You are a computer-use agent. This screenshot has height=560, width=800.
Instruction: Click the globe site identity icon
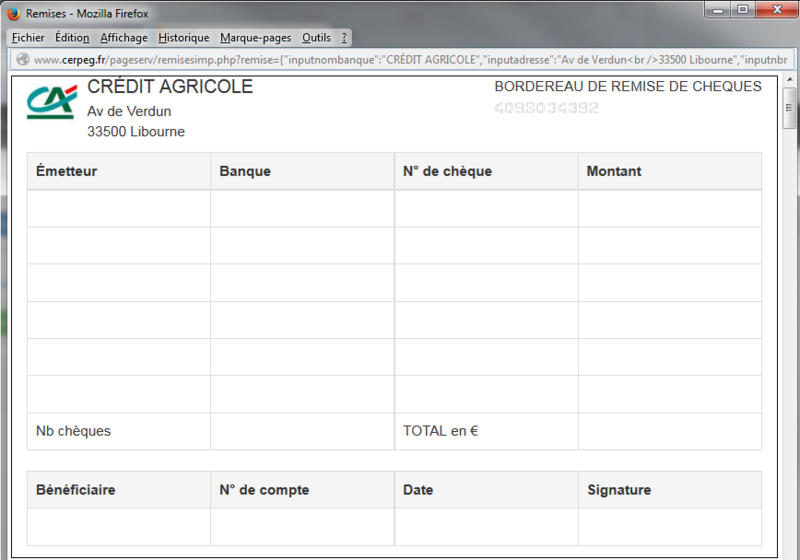tap(23, 60)
